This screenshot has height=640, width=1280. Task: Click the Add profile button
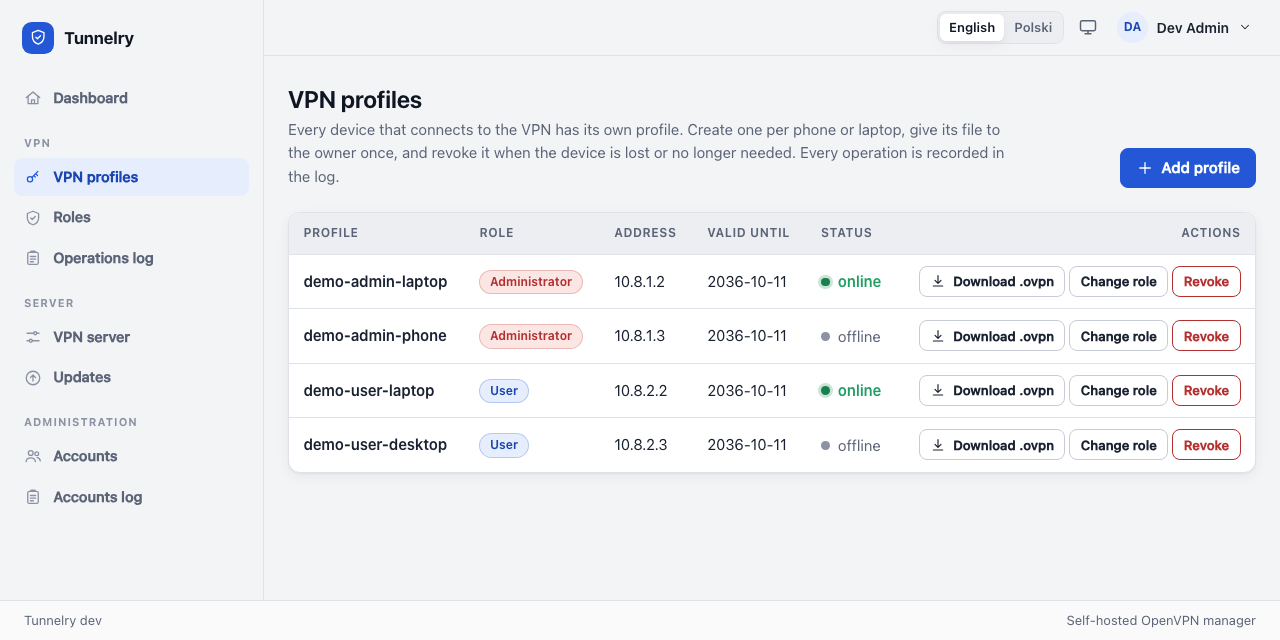(x=1188, y=168)
